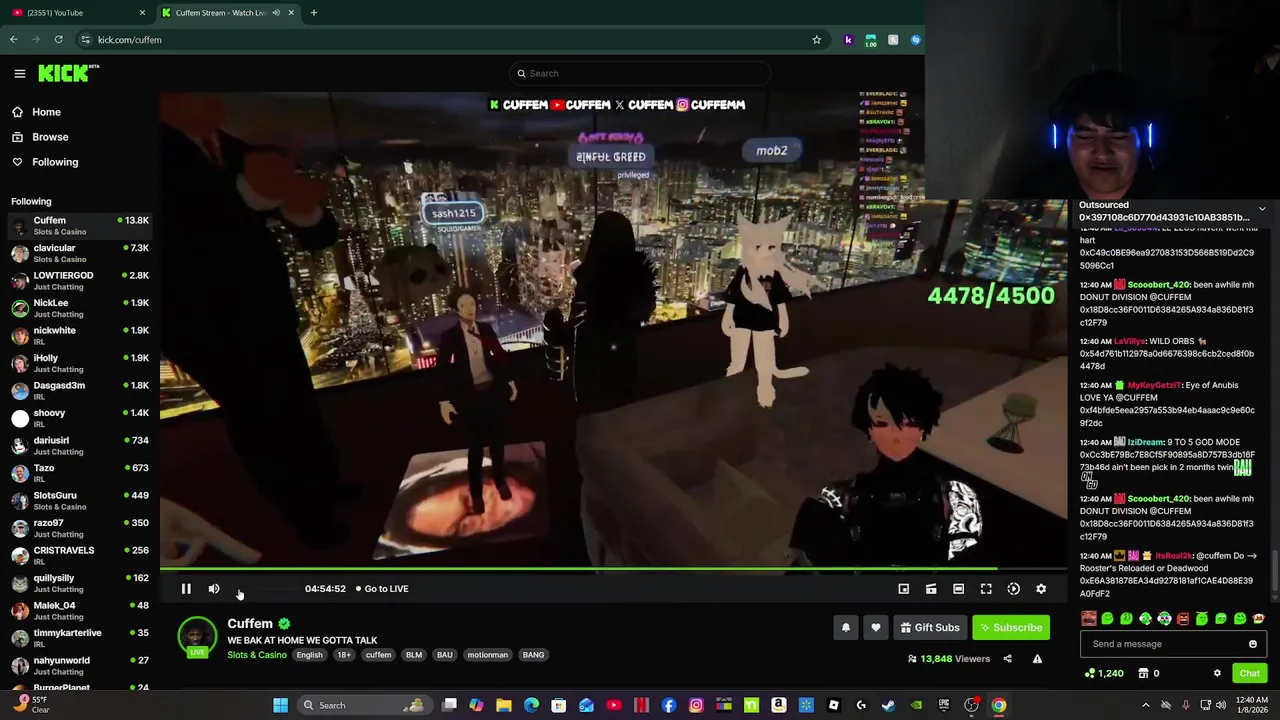Click Windows taskbar Search box

click(363, 705)
